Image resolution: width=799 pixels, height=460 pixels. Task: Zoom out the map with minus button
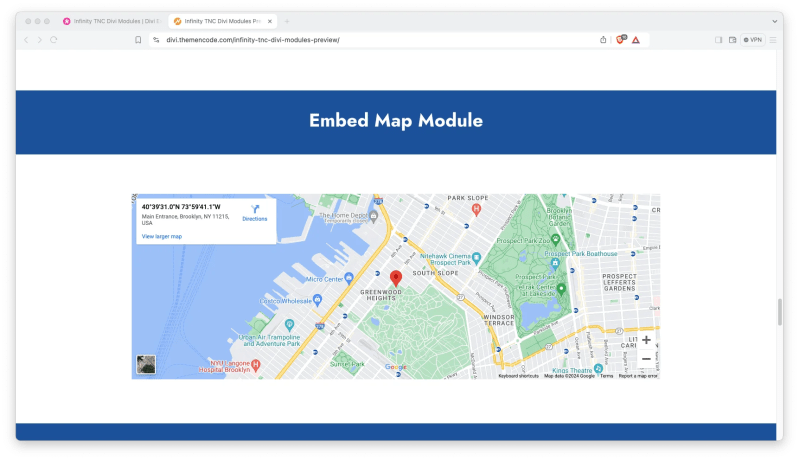tap(646, 359)
